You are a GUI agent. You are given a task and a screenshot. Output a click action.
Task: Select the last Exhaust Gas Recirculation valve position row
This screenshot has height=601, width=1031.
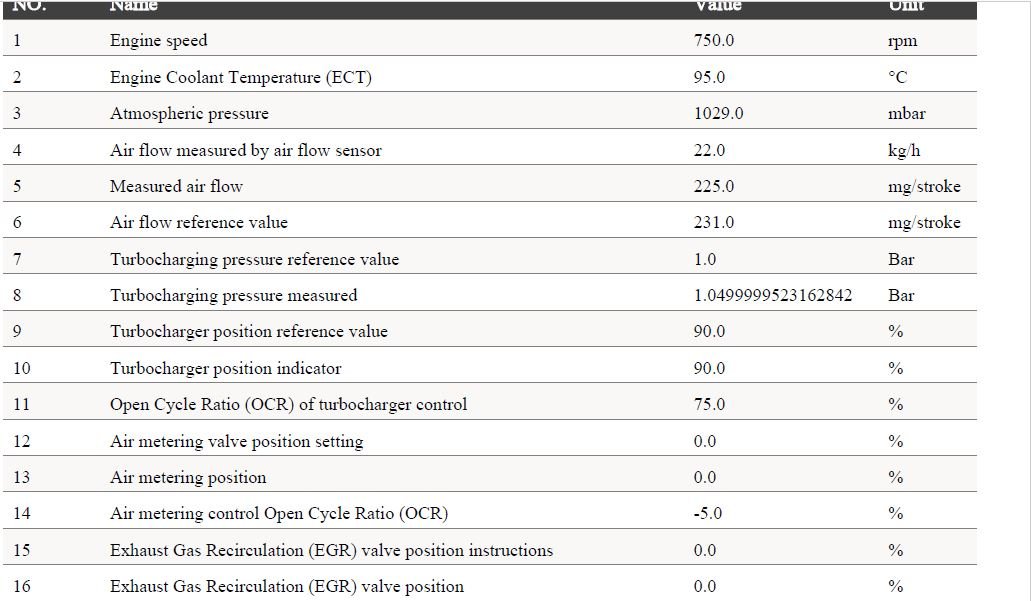[x=490, y=586]
